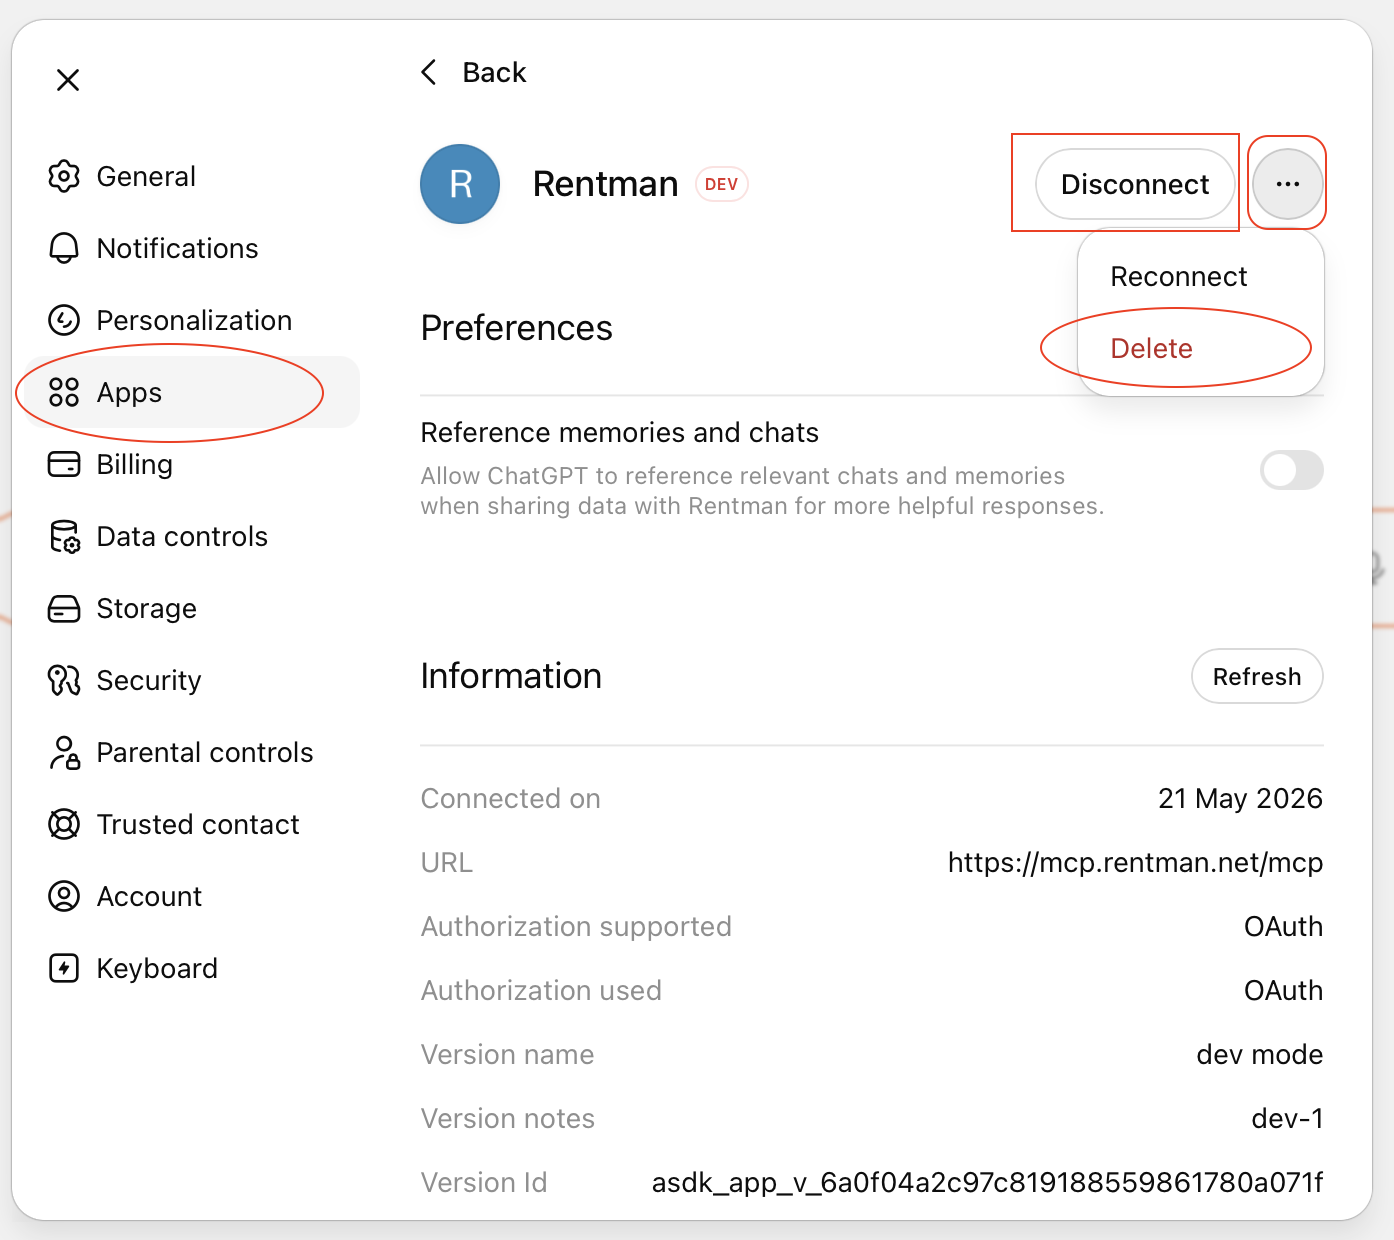Click the Version notes value dev-1
This screenshot has width=1394, height=1240.
pyautogui.click(x=1287, y=1118)
